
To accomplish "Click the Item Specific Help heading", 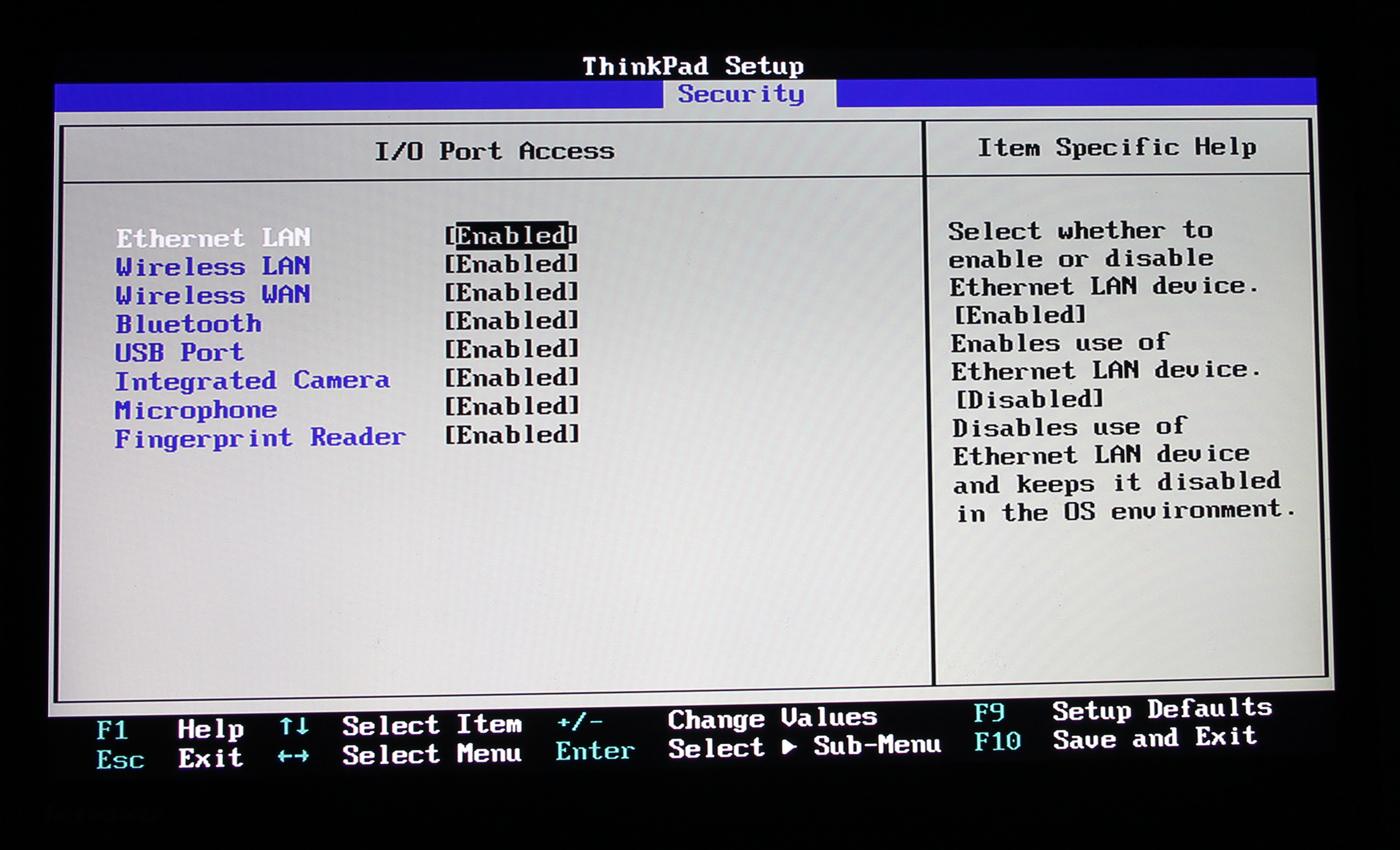I will 1116,148.
